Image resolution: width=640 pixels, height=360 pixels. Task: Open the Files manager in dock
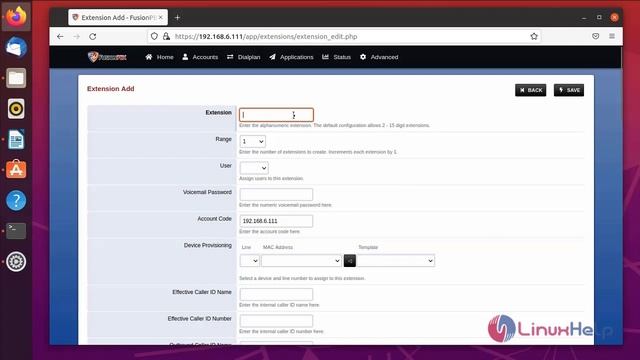pyautogui.click(x=16, y=78)
